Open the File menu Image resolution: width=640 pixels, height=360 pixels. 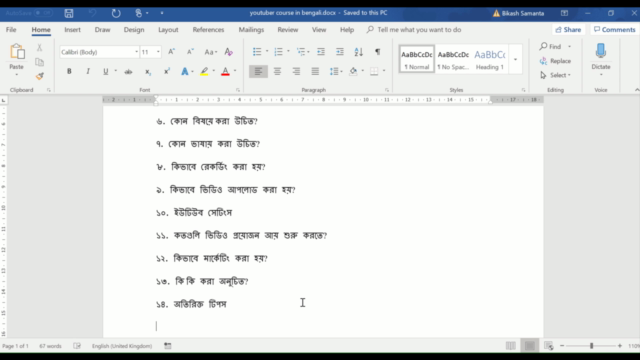click(x=11, y=30)
